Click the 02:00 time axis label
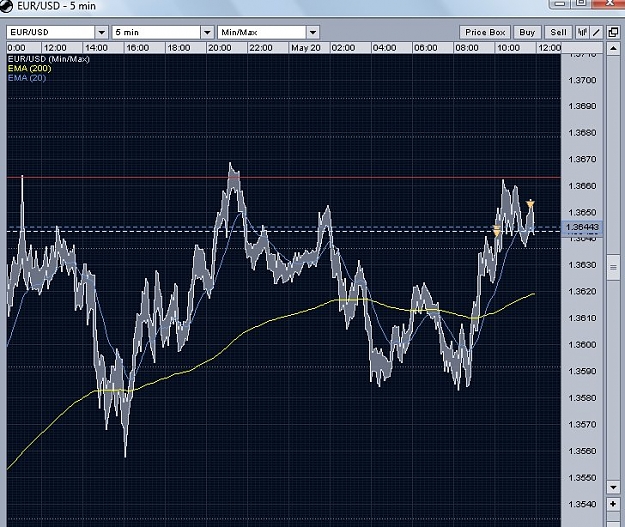625x527 pixels. 343,48
